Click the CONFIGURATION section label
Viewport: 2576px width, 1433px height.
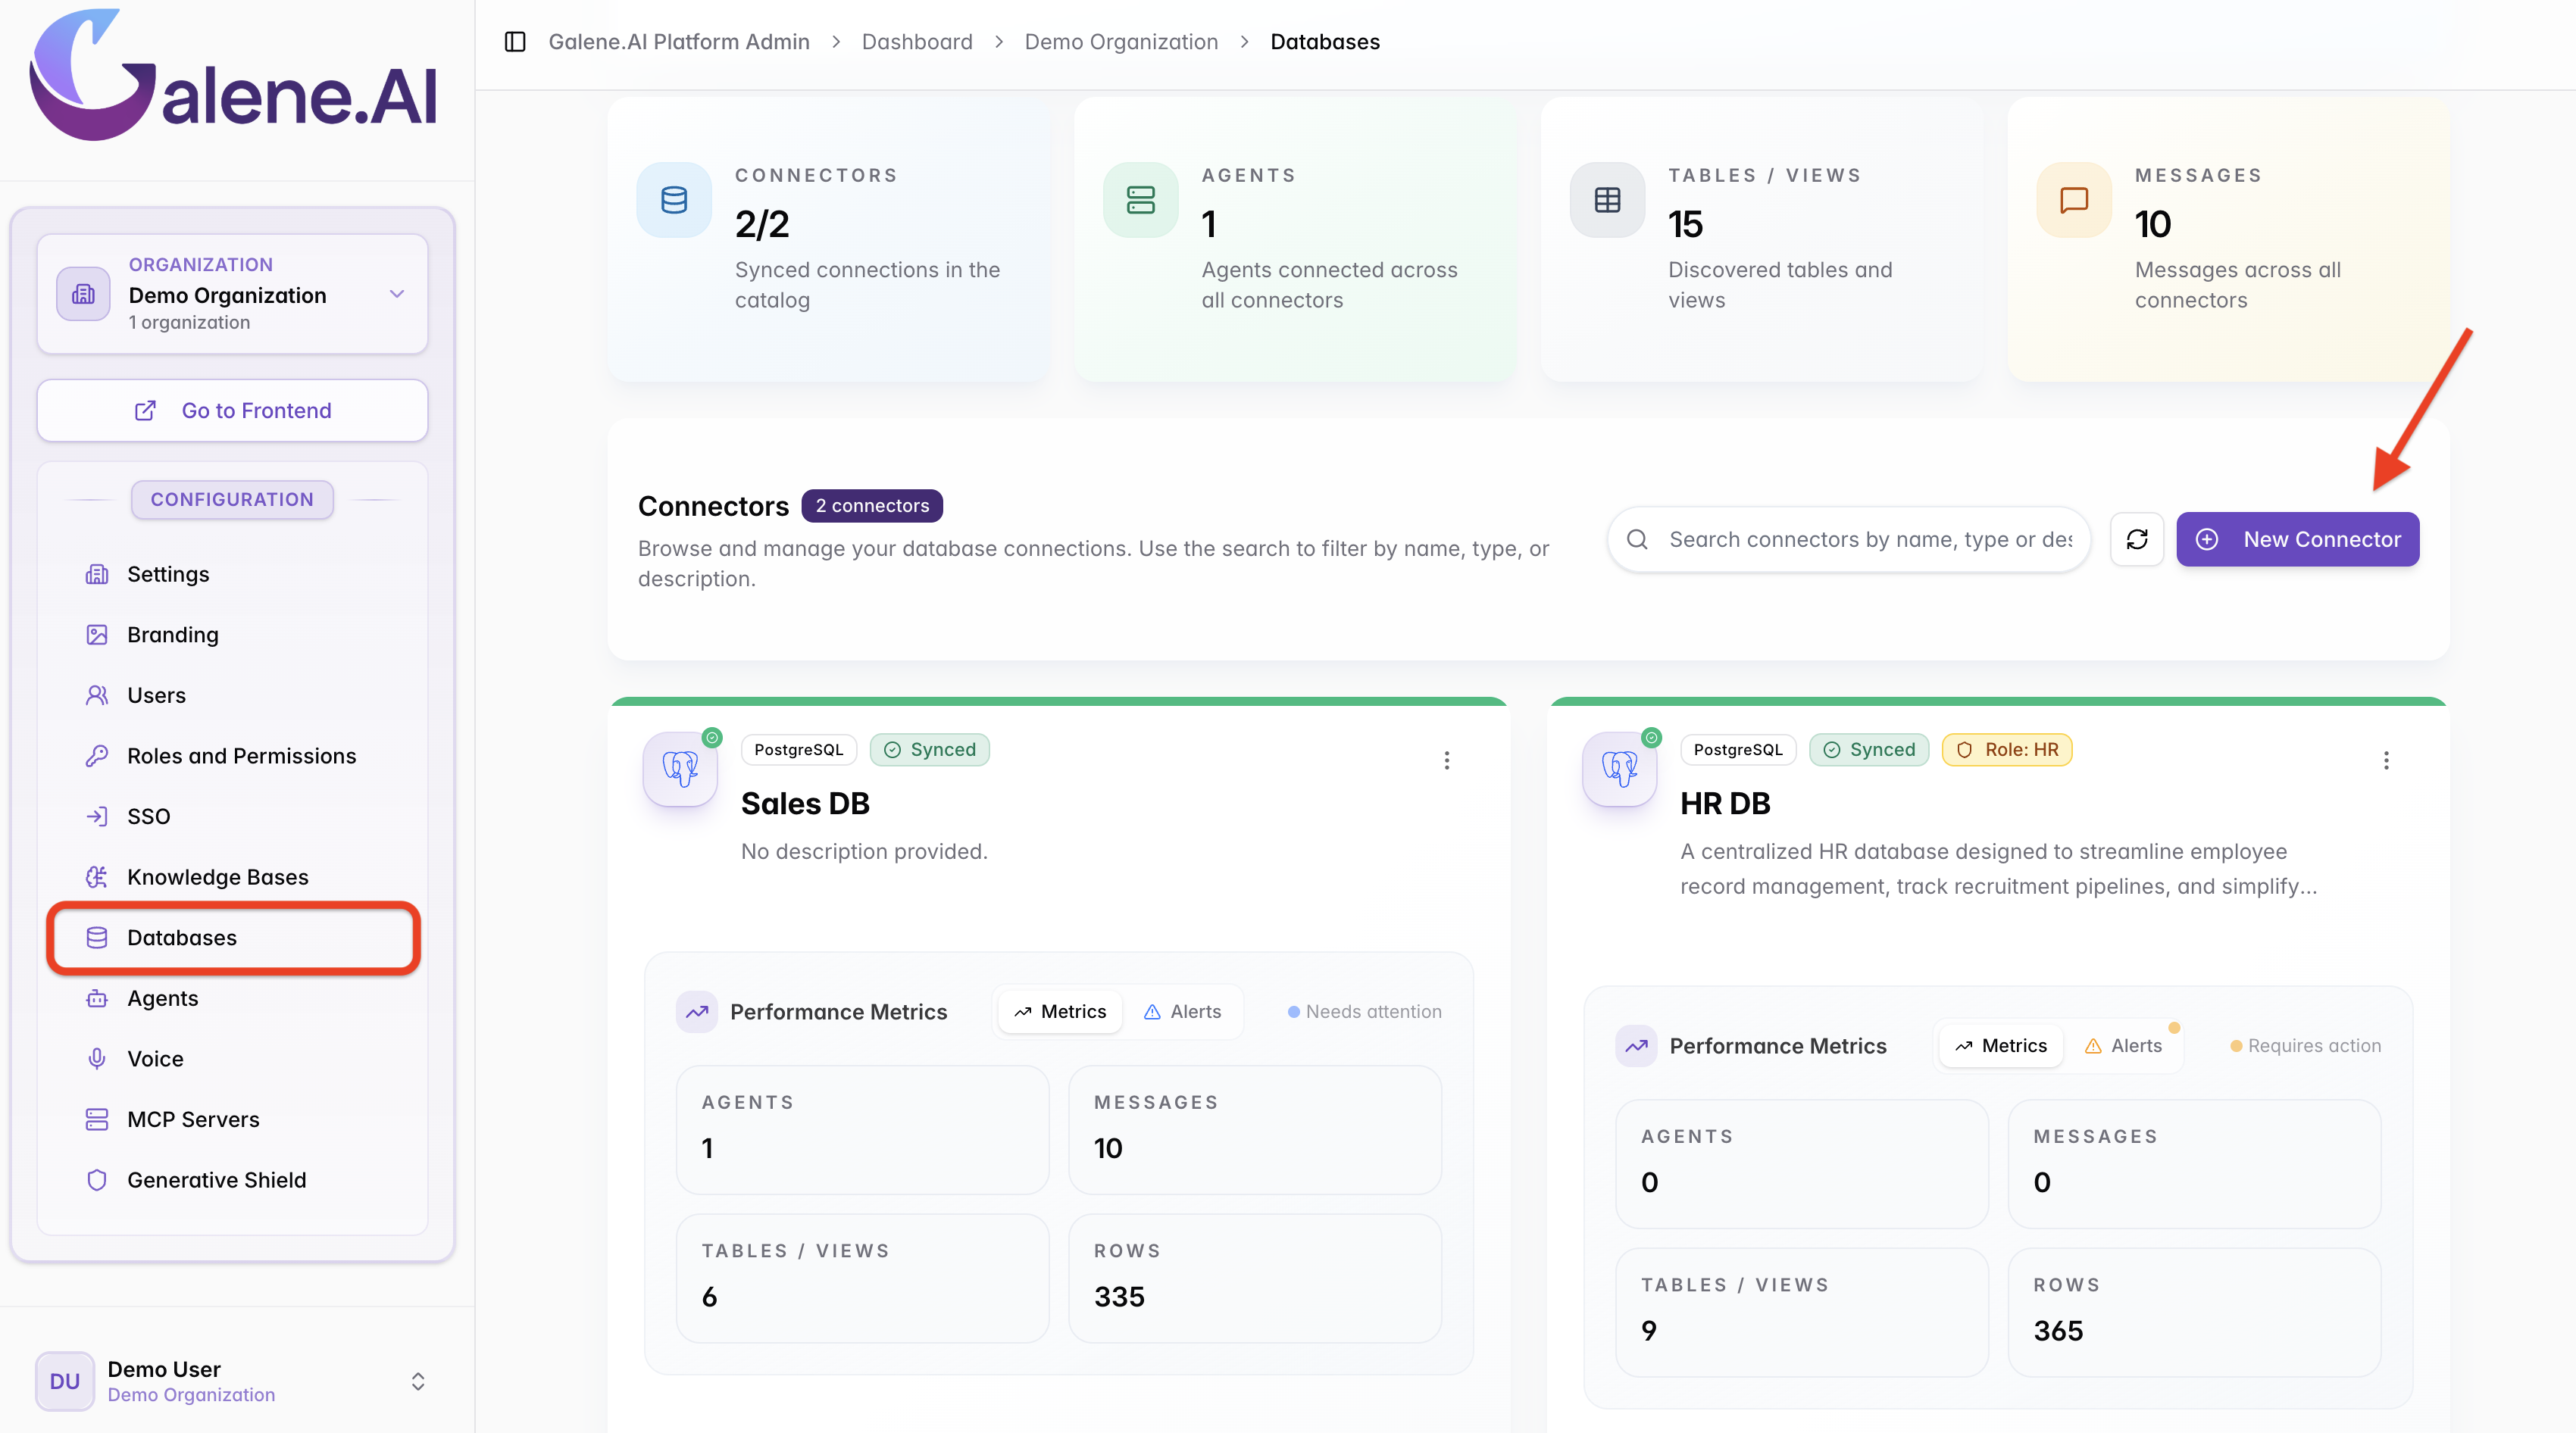pos(232,500)
